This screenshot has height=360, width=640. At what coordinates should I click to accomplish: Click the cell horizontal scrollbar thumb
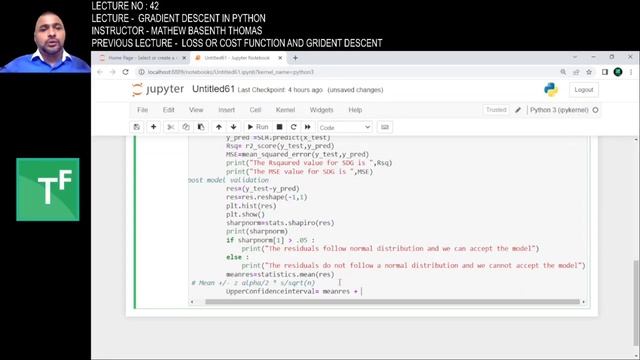[x=392, y=302]
